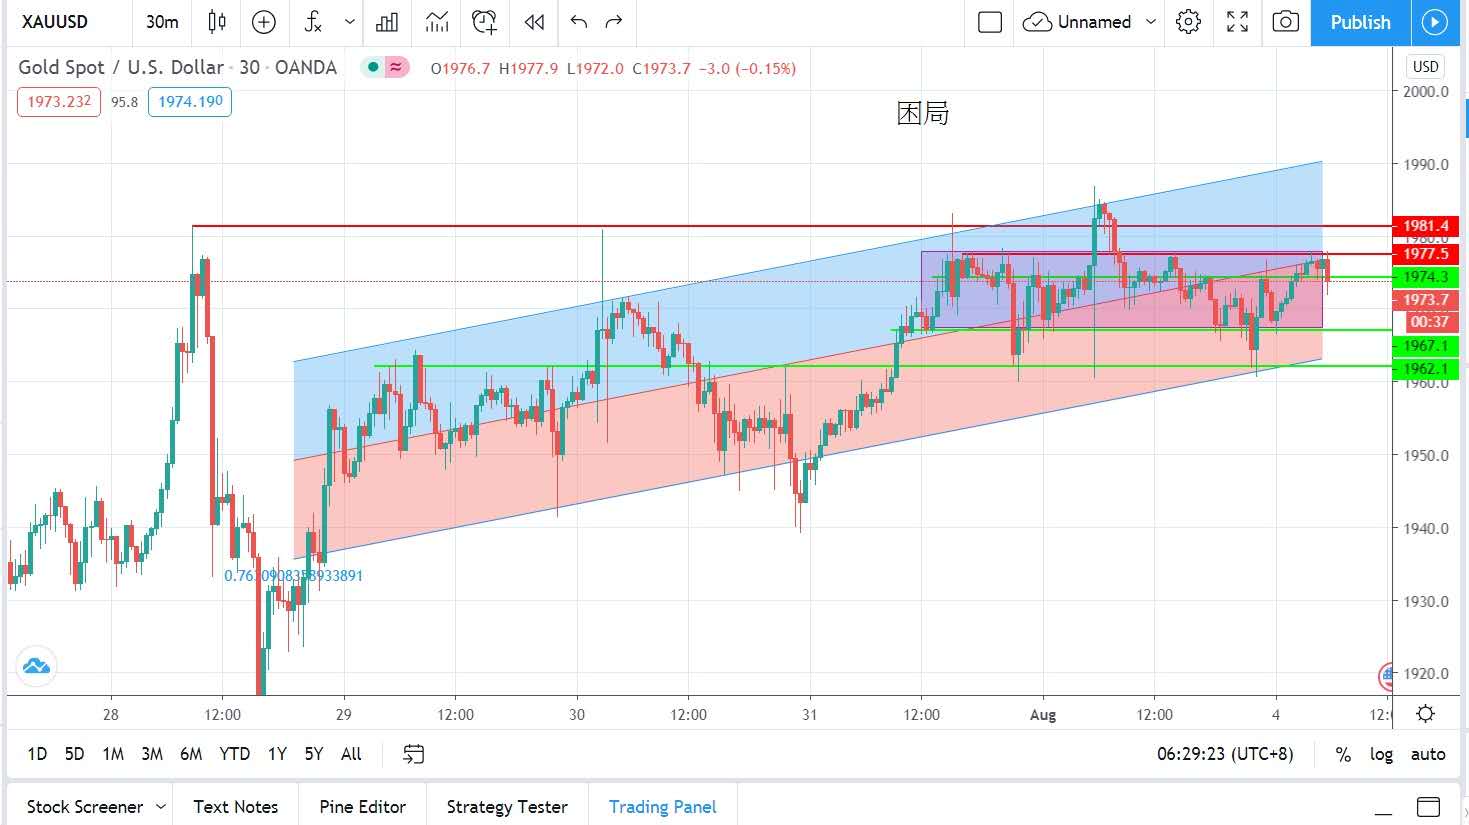Screen dimensions: 1469x825
Task: Open the candlestick chart style selector
Action: [x=217, y=22]
